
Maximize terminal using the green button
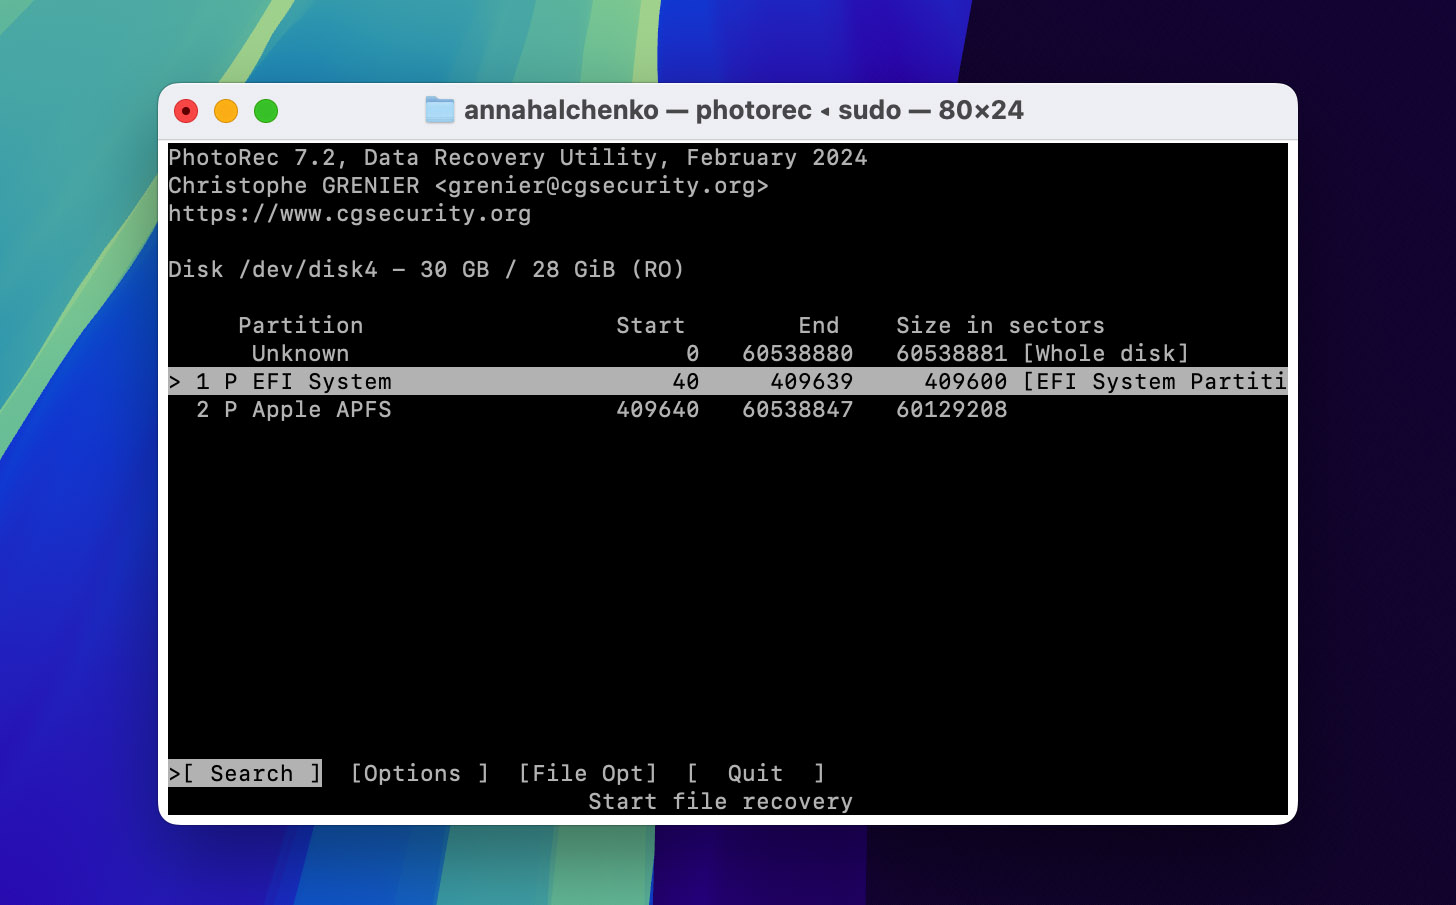pos(266,111)
